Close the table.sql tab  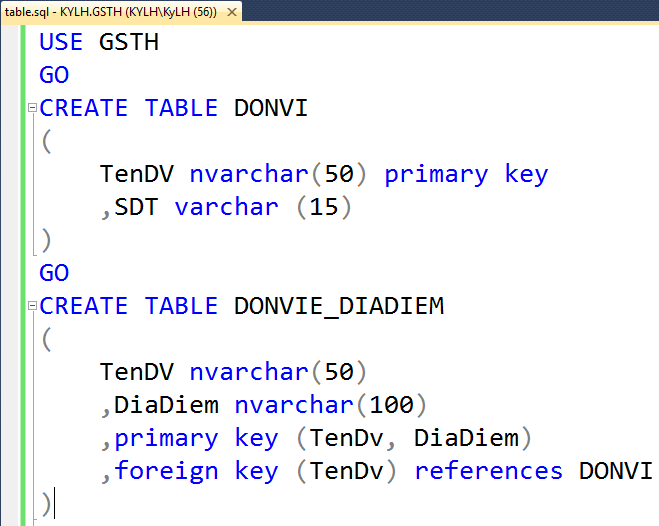click(232, 12)
